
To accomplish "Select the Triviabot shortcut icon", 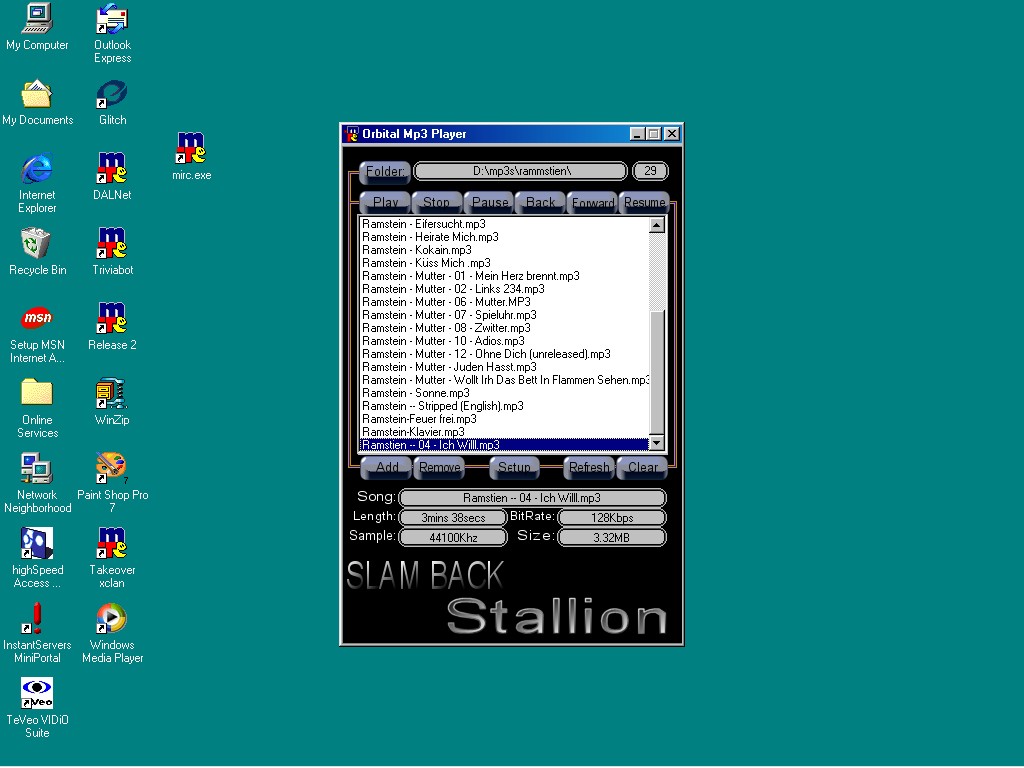I will (x=112, y=244).
